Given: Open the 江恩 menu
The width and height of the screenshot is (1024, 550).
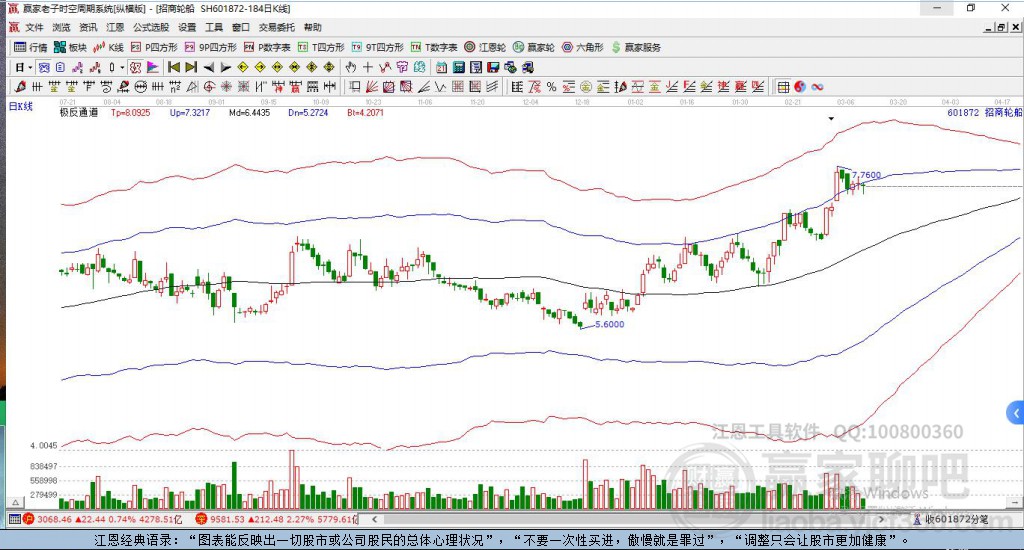Looking at the screenshot, I should pyautogui.click(x=115, y=27).
